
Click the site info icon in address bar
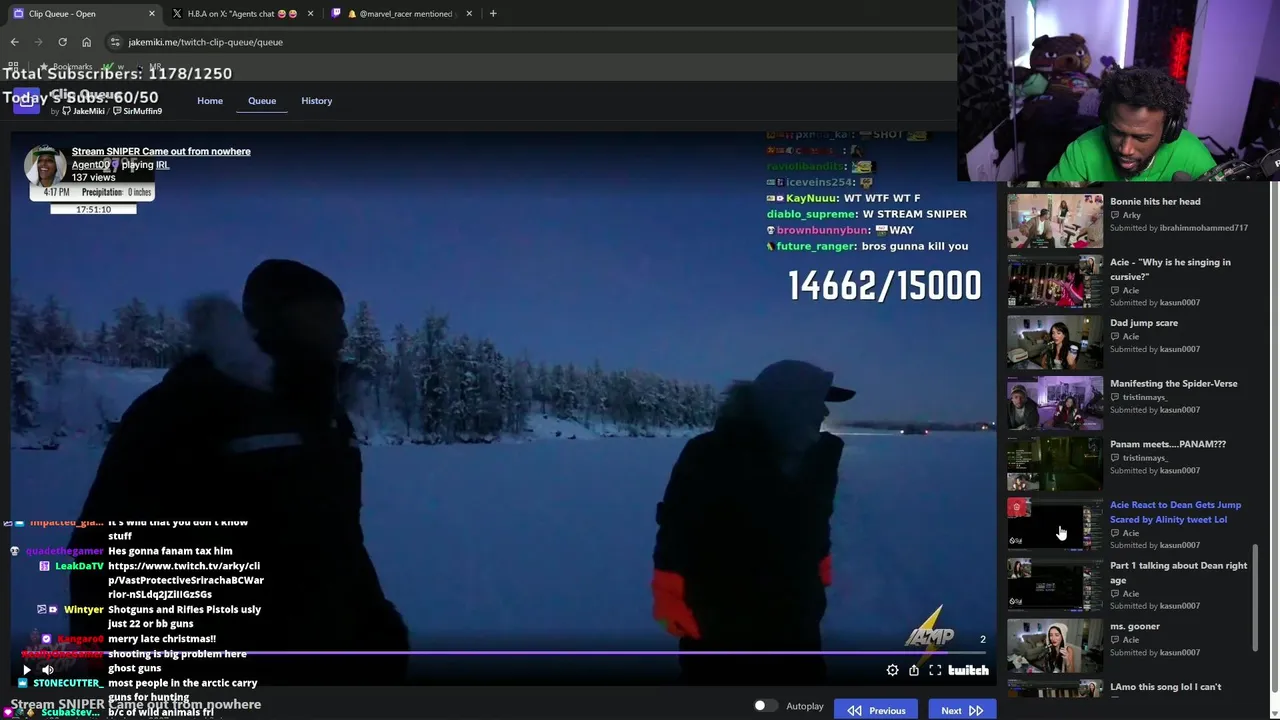[x=115, y=42]
